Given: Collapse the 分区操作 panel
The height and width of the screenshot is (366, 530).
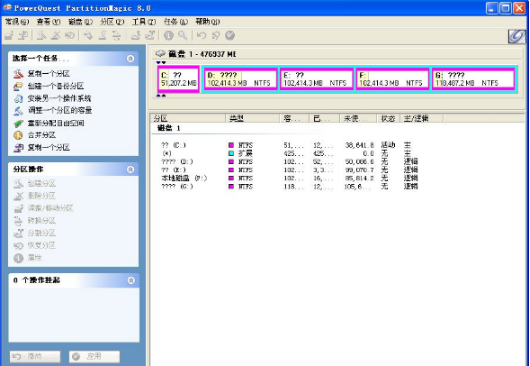Looking at the screenshot, I should (130, 169).
